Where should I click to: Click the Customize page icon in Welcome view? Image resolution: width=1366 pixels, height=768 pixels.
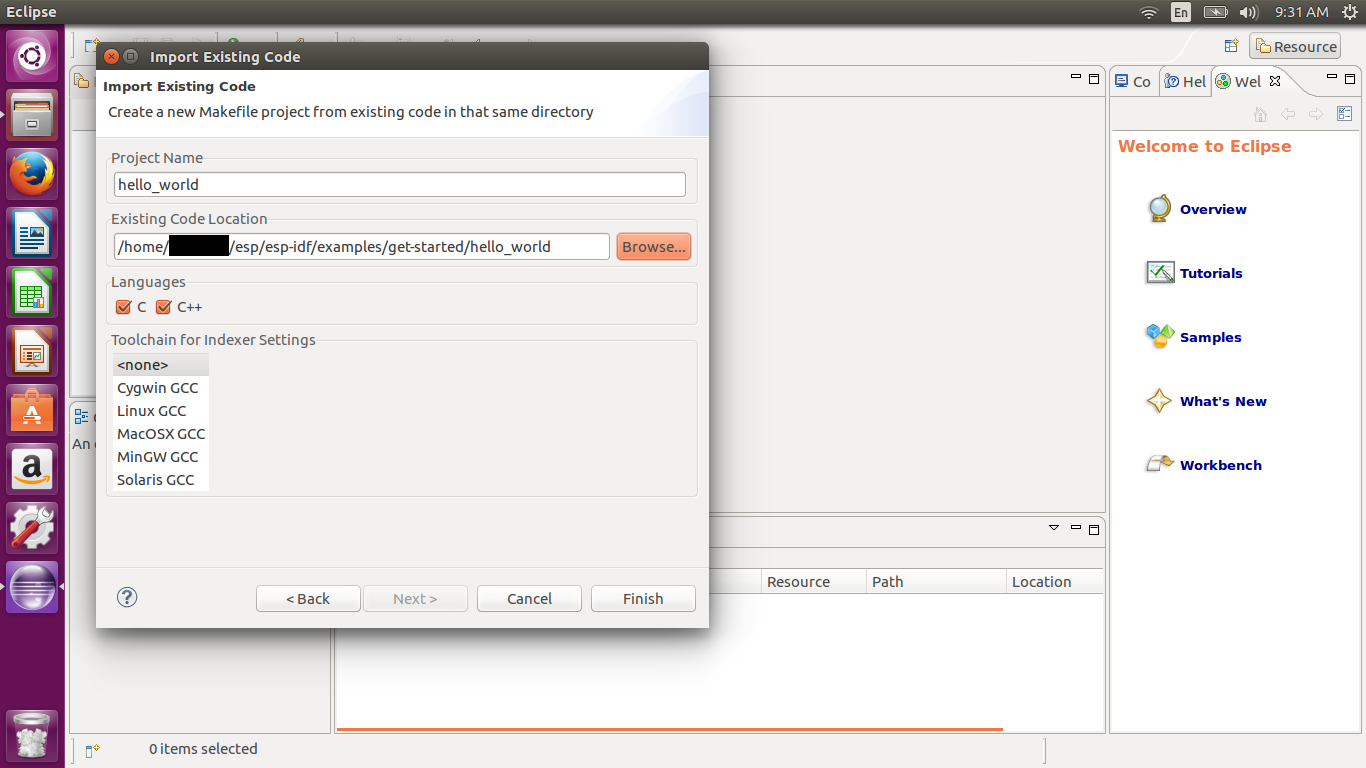(1345, 114)
